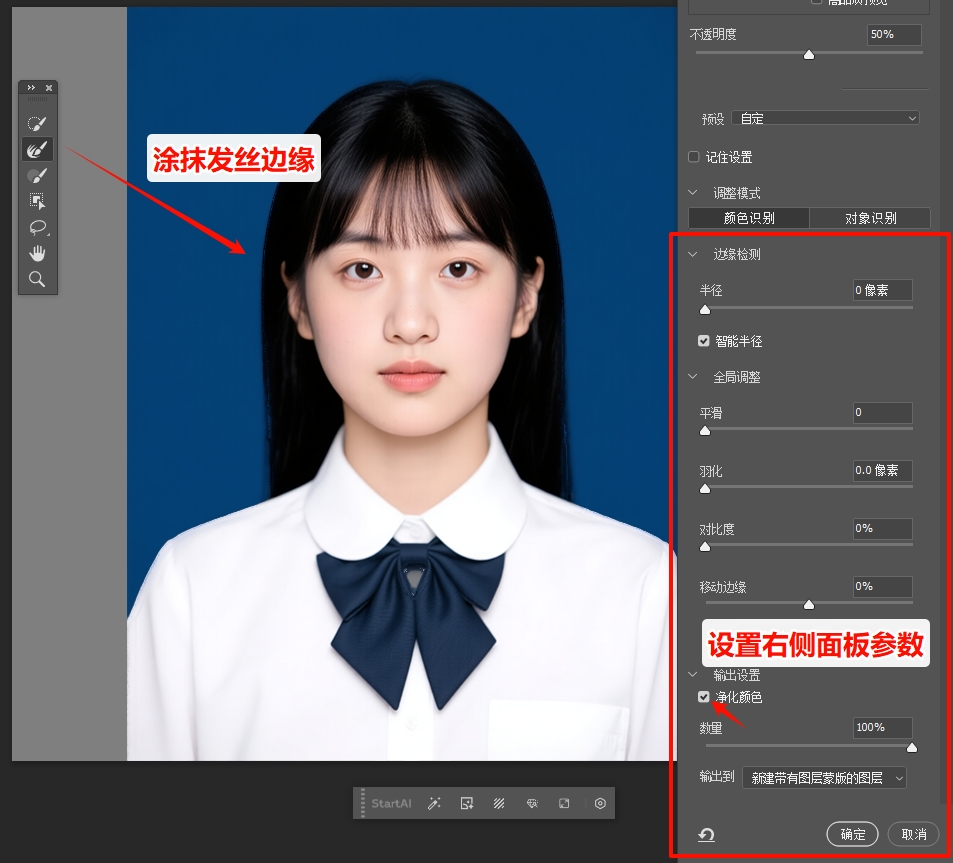Viewport: 953px width, 863px height.
Task: Activate the Hand tool
Action: [37, 253]
